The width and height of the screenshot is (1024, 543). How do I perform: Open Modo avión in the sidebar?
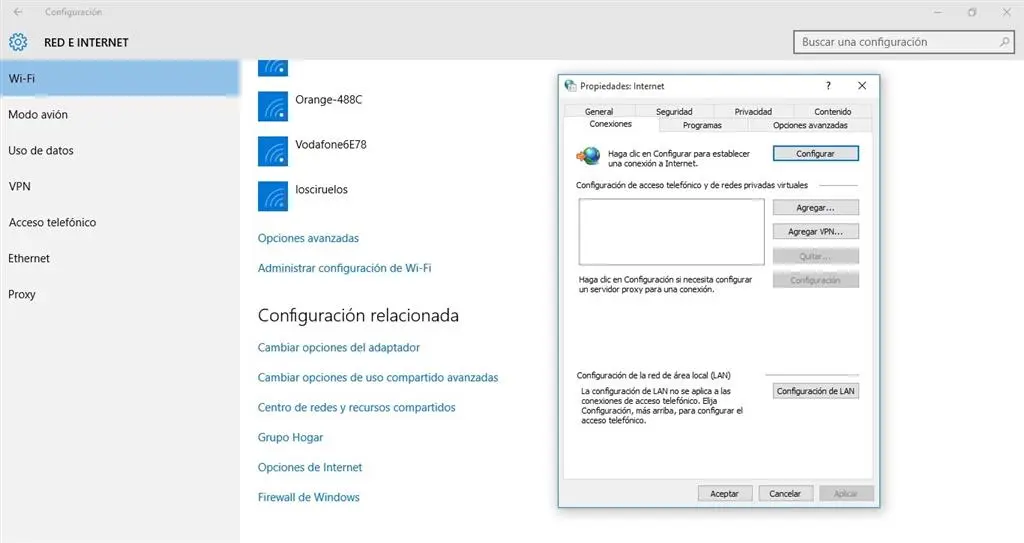(120, 114)
